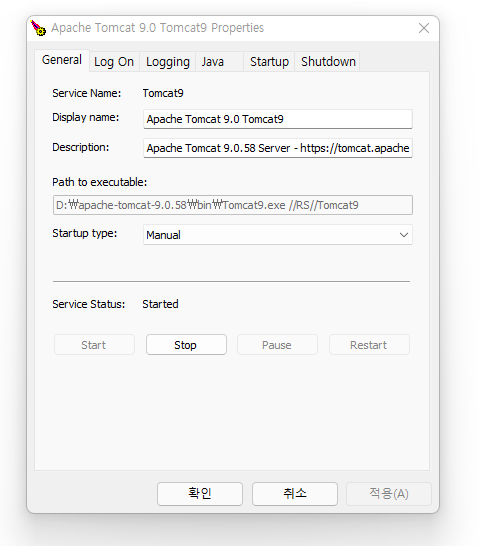Click the Display name input field
The image size is (480, 546).
click(x=278, y=119)
